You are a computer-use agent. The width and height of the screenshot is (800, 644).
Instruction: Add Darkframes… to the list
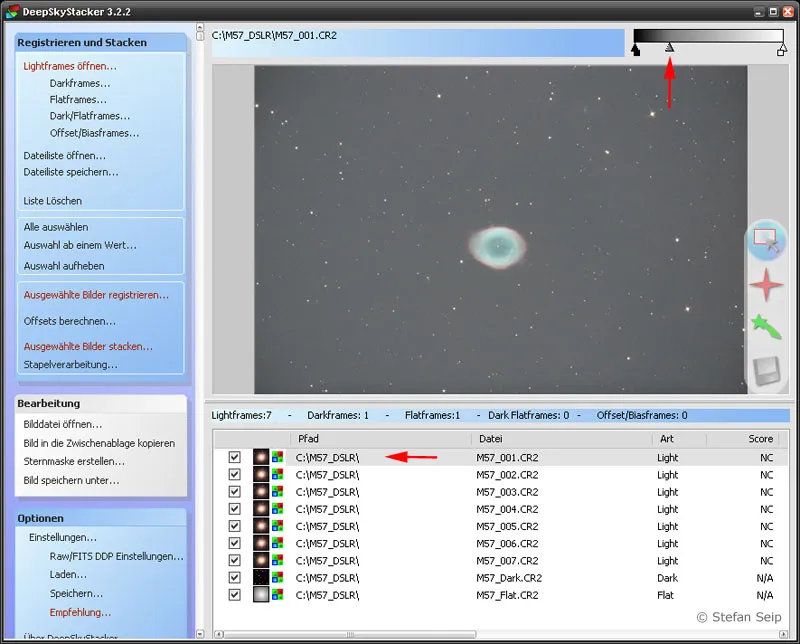click(80, 83)
